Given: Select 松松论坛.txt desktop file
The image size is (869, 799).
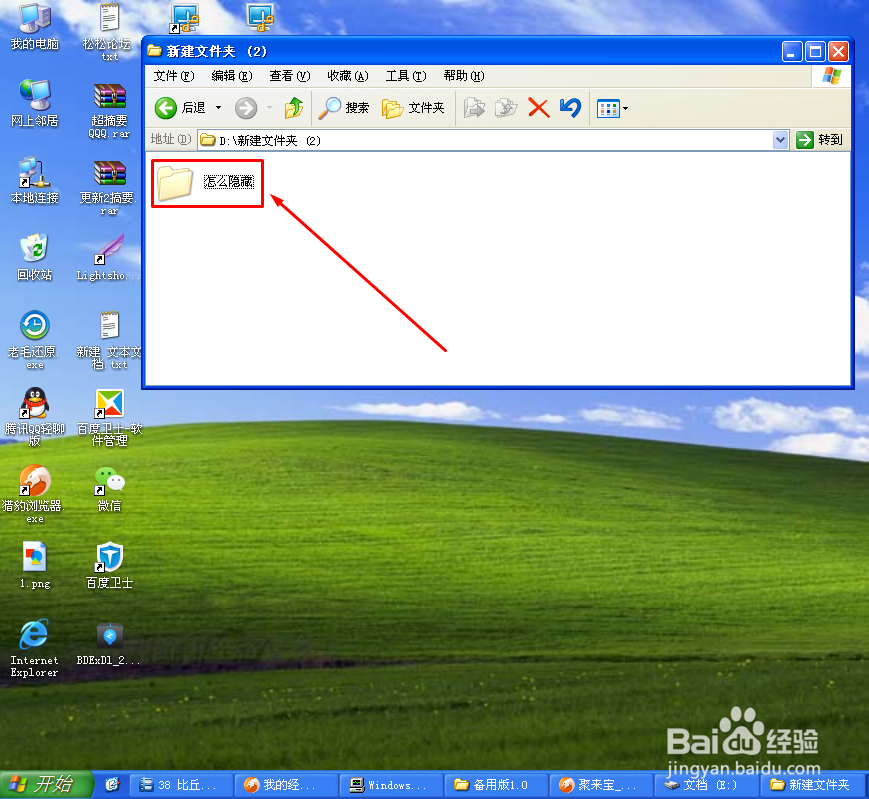Looking at the screenshot, I should 109,31.
